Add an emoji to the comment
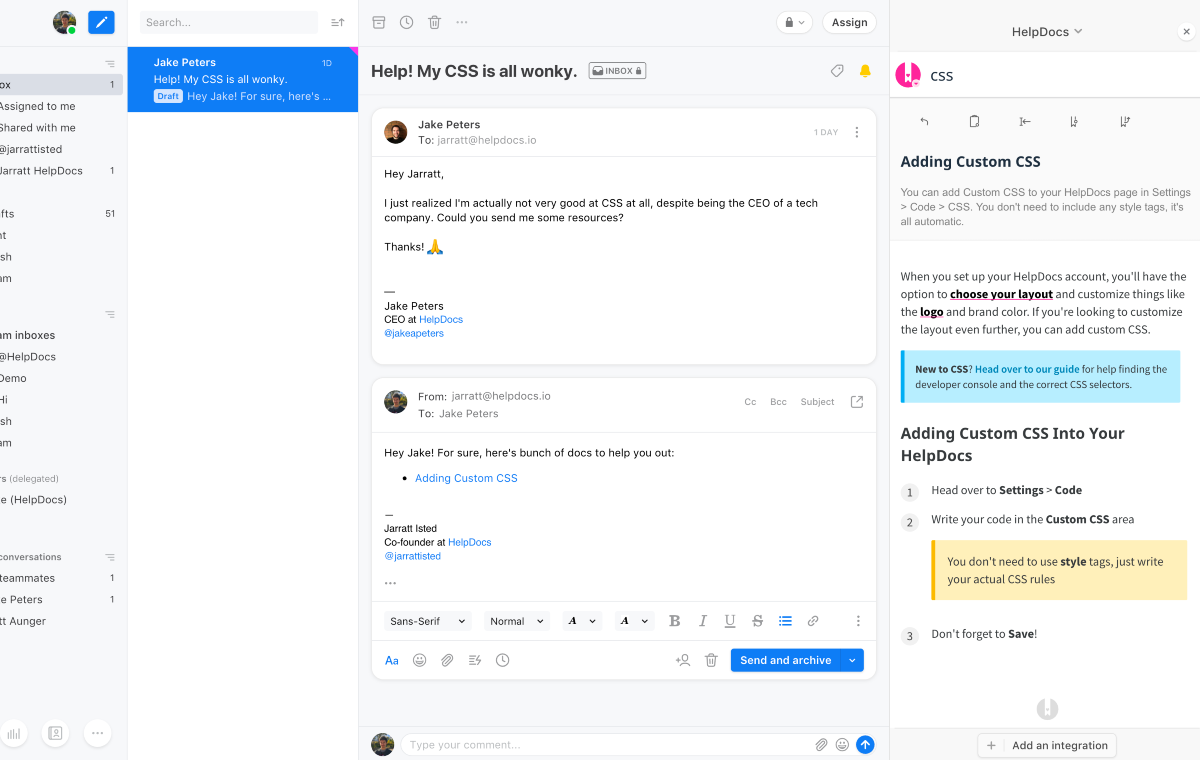Screen dimensions: 1200x760 [842, 744]
